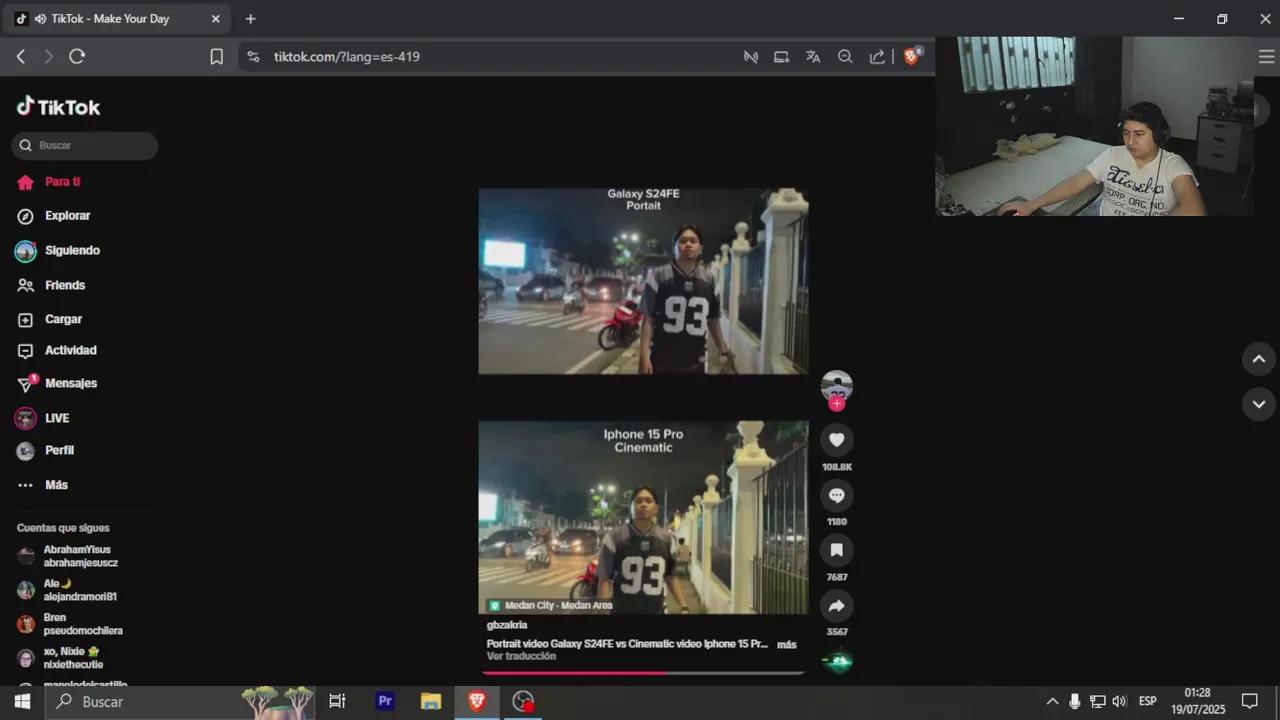This screenshot has width=1280, height=720.
Task: Click the Windows taskbar Buscar search box
Action: (180, 702)
